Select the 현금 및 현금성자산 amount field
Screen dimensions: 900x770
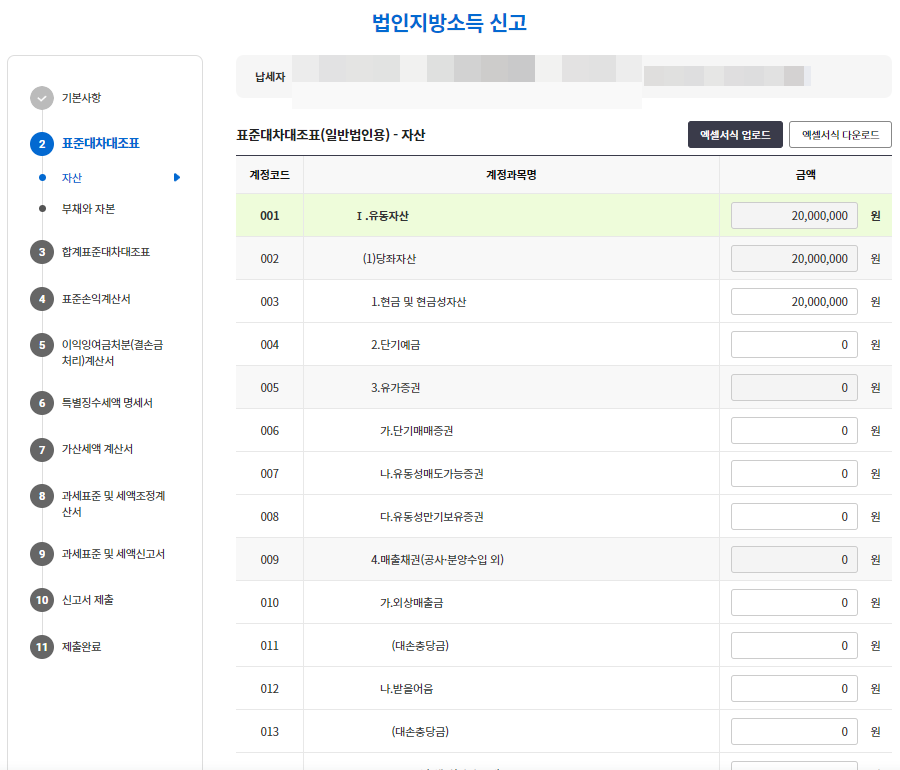(794, 301)
